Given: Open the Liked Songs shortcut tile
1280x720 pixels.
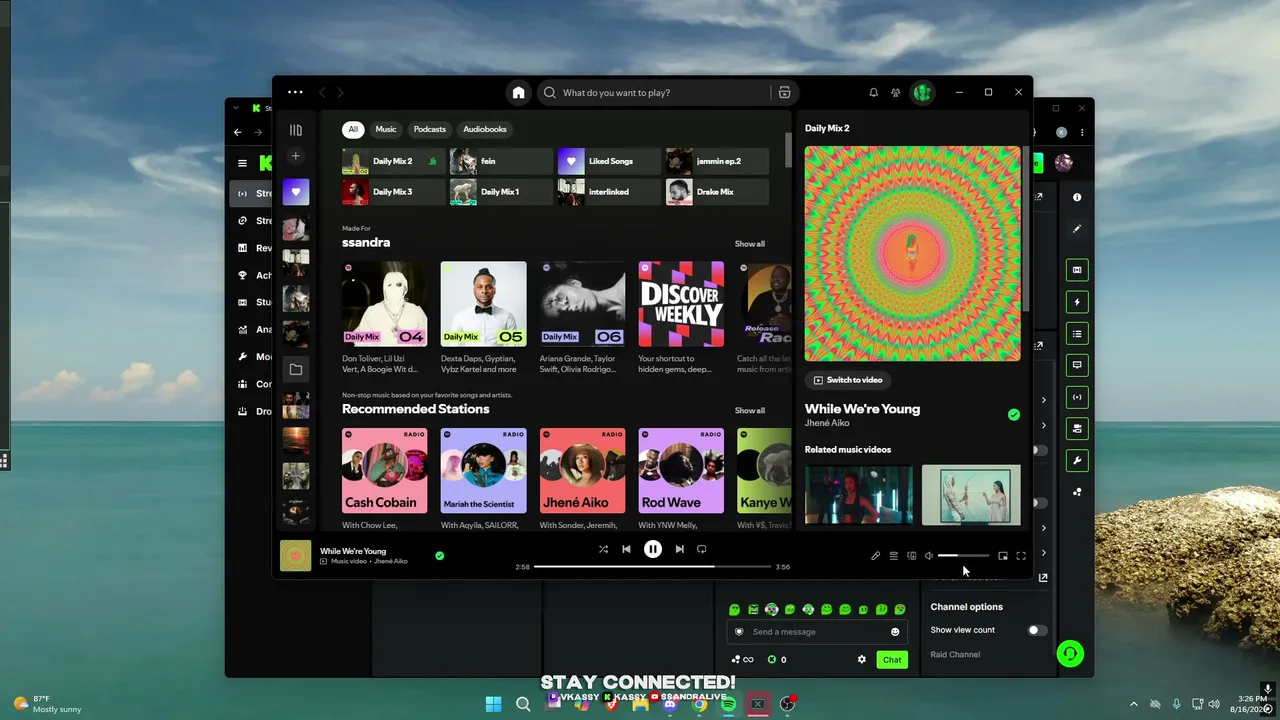Looking at the screenshot, I should tap(610, 161).
